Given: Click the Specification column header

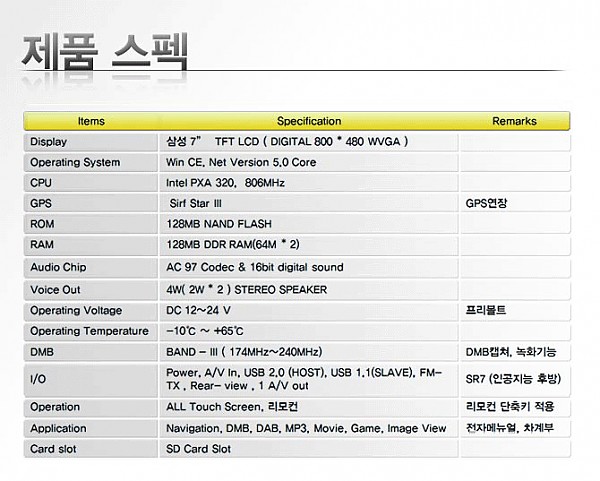Looking at the screenshot, I should [309, 121].
